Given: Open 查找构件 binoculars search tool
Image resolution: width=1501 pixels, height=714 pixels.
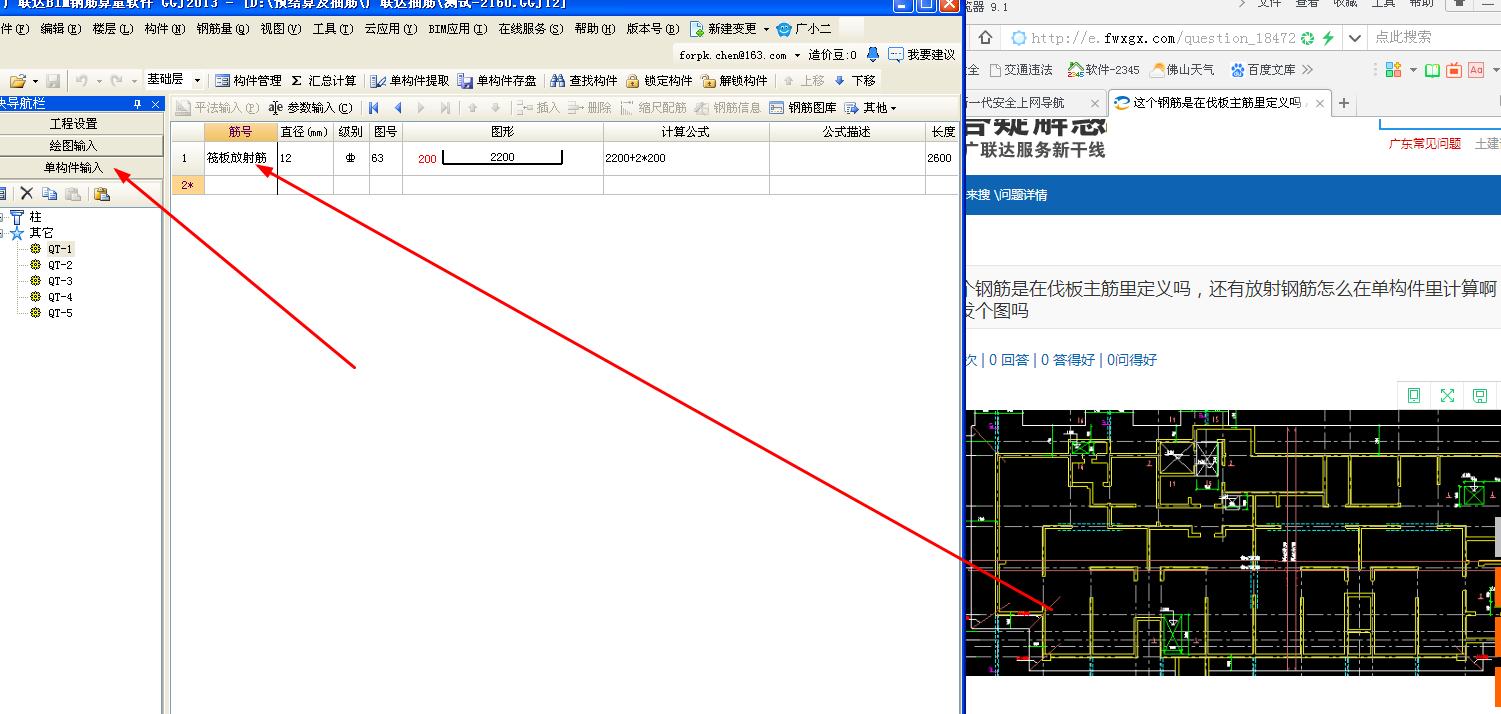Looking at the screenshot, I should (584, 80).
